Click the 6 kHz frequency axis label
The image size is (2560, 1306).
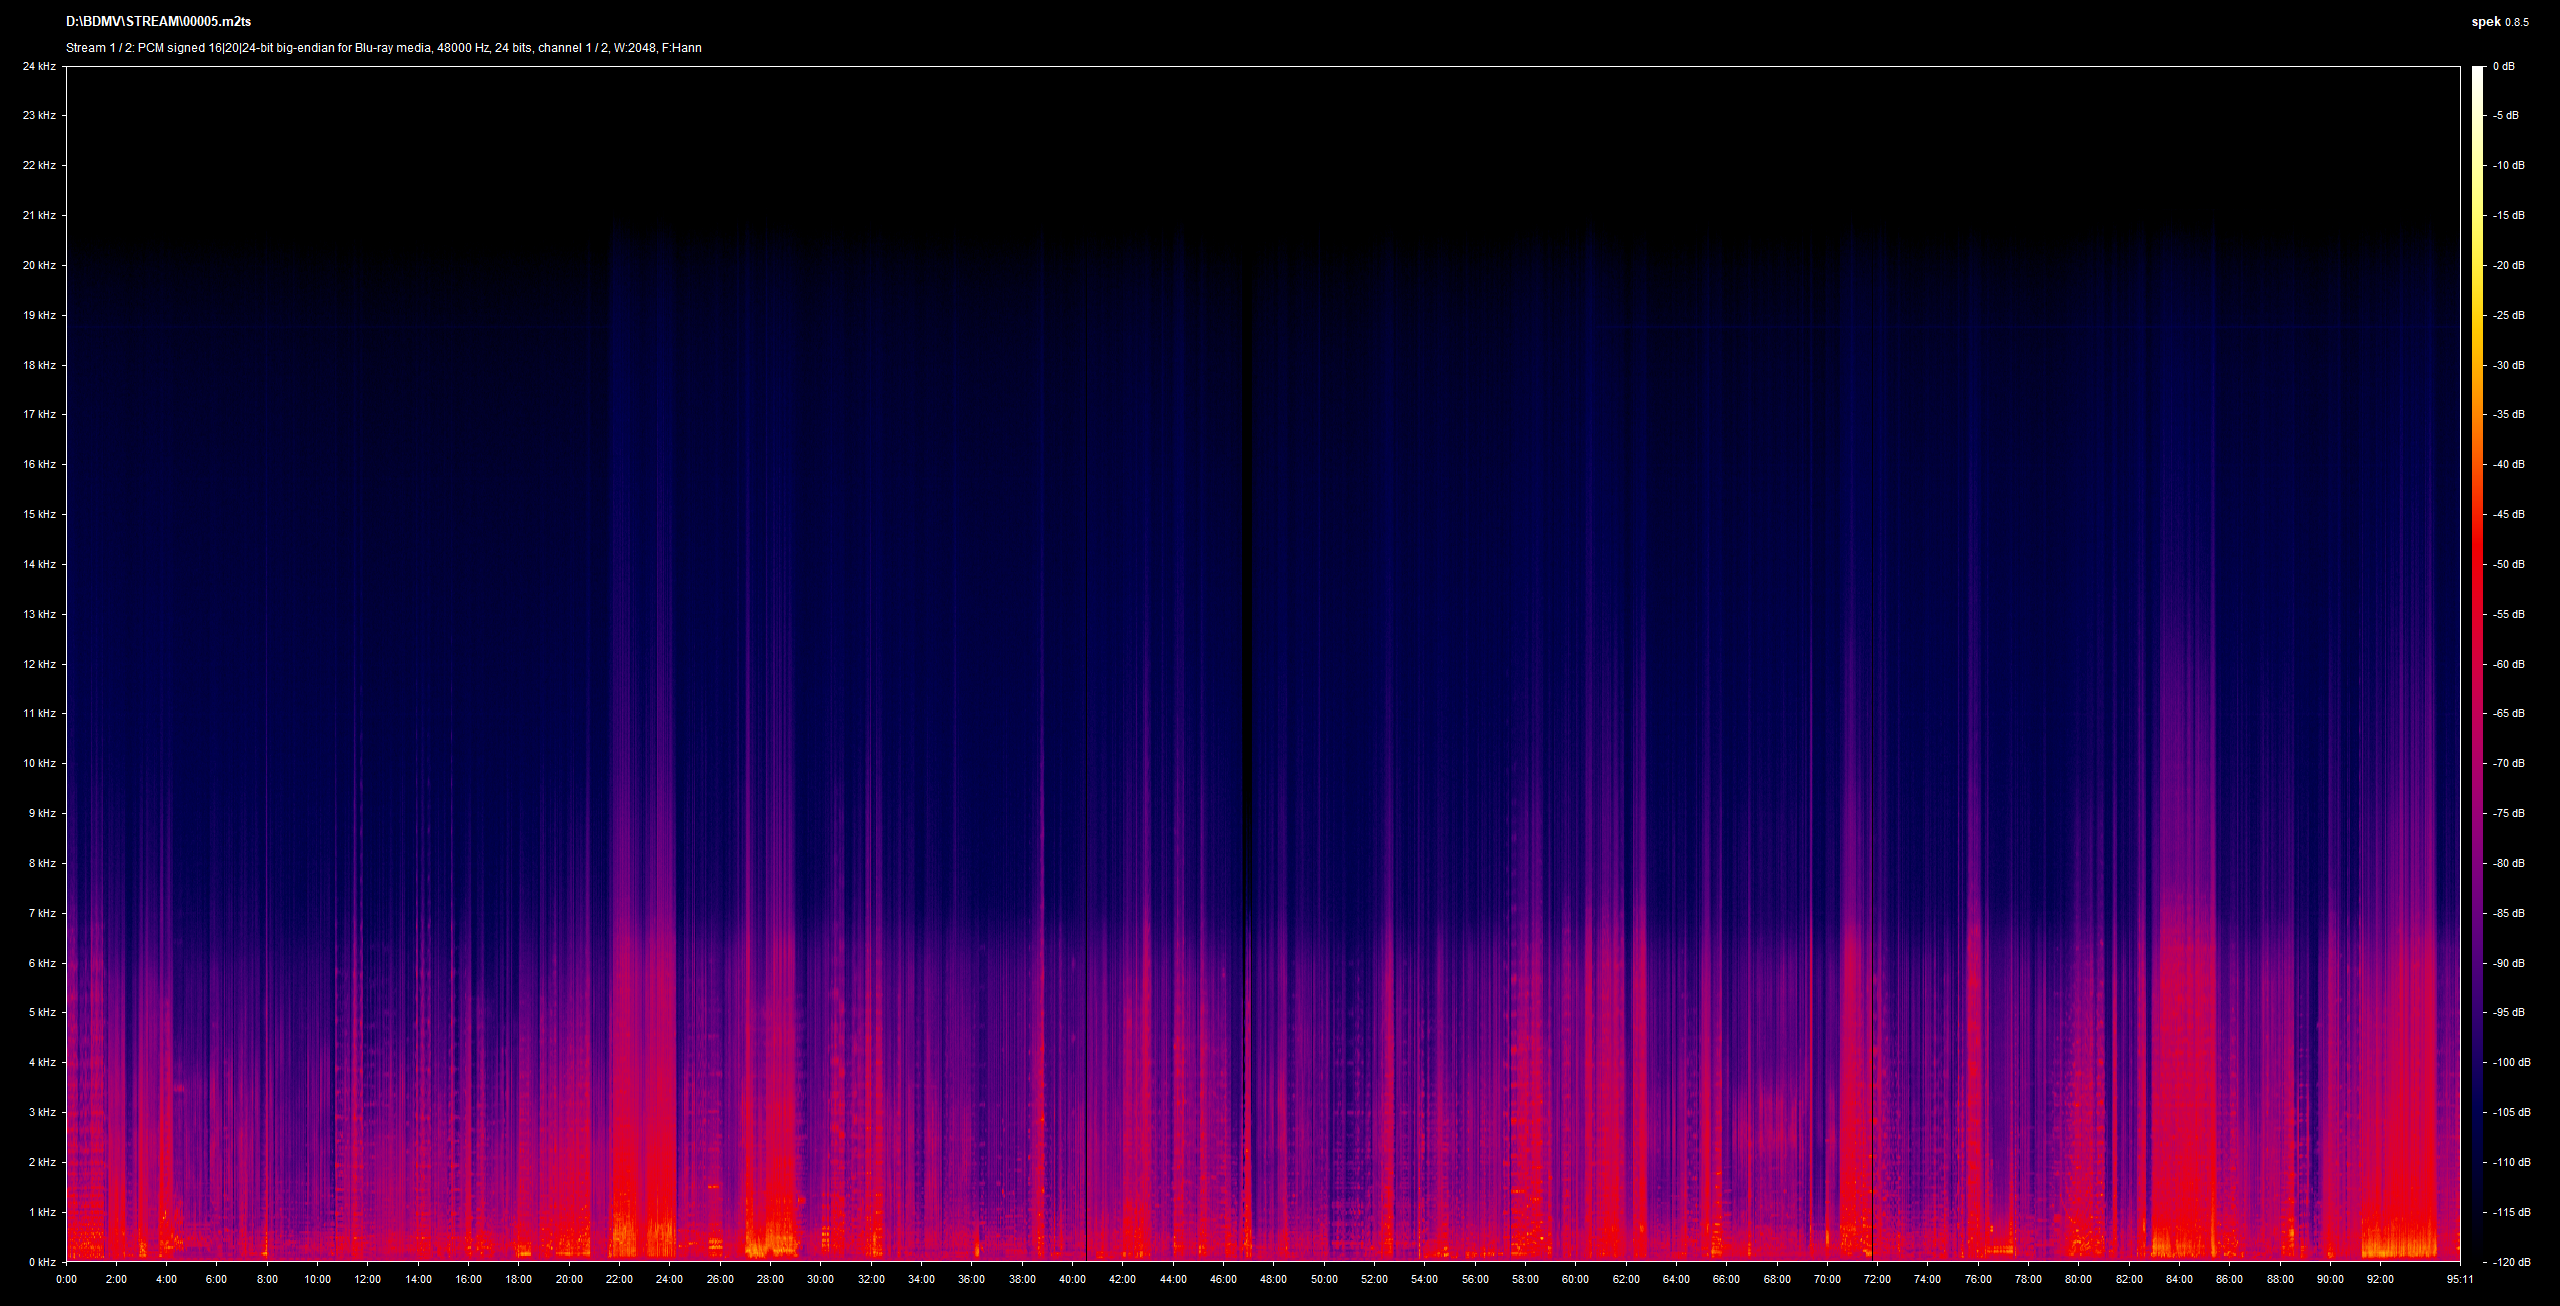[x=43, y=963]
